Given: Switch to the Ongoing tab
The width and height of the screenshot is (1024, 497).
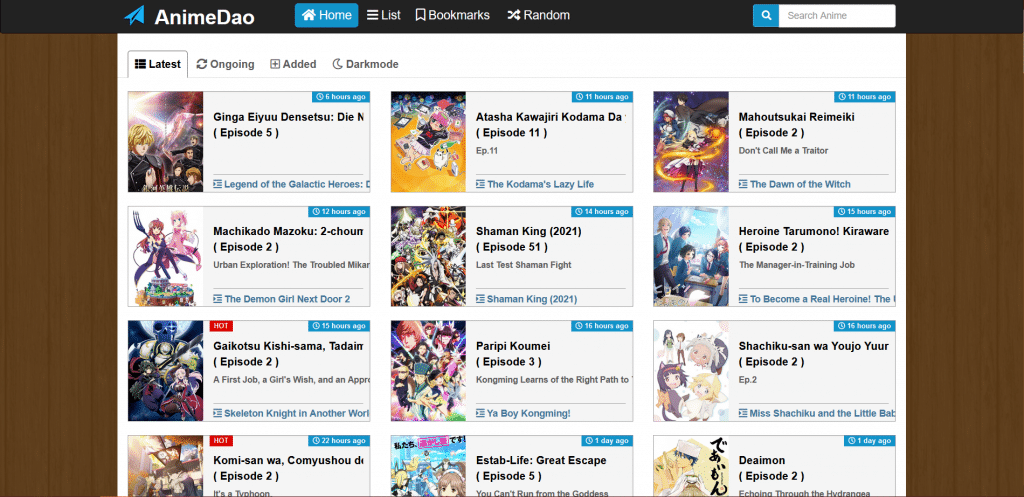Looking at the screenshot, I should tap(225, 64).
